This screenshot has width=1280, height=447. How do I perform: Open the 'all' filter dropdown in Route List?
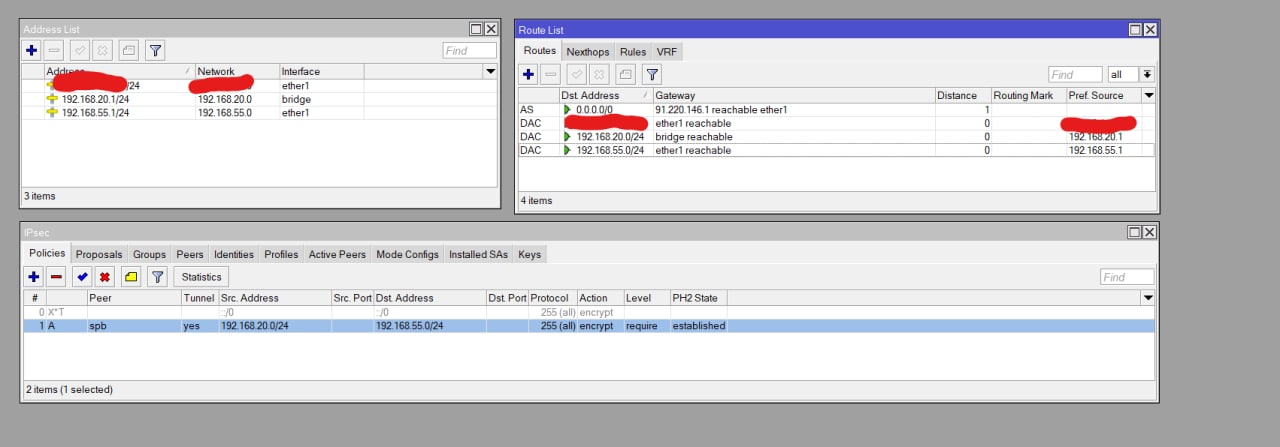(1147, 74)
